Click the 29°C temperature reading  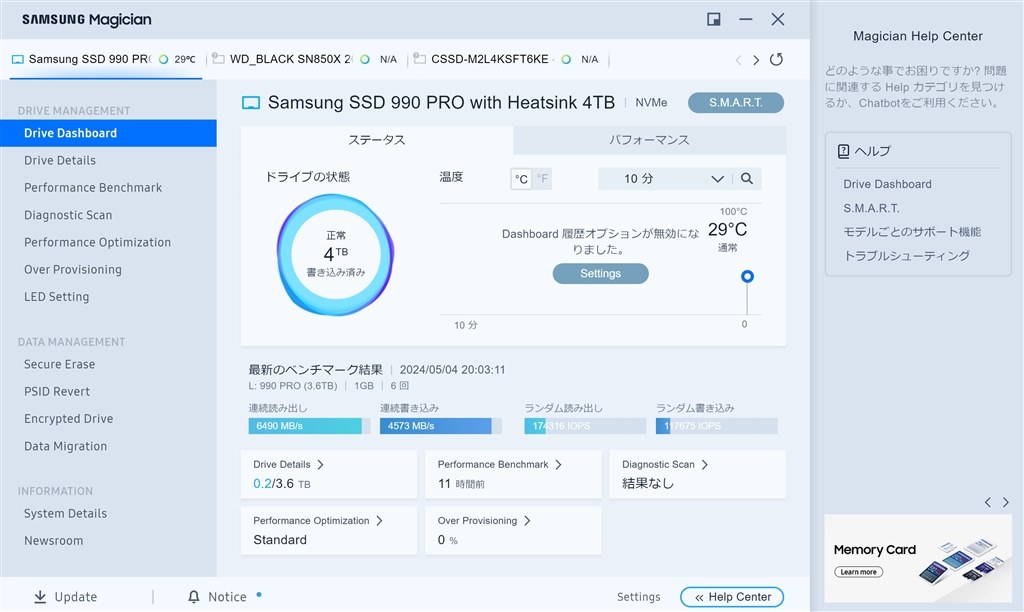pos(728,230)
